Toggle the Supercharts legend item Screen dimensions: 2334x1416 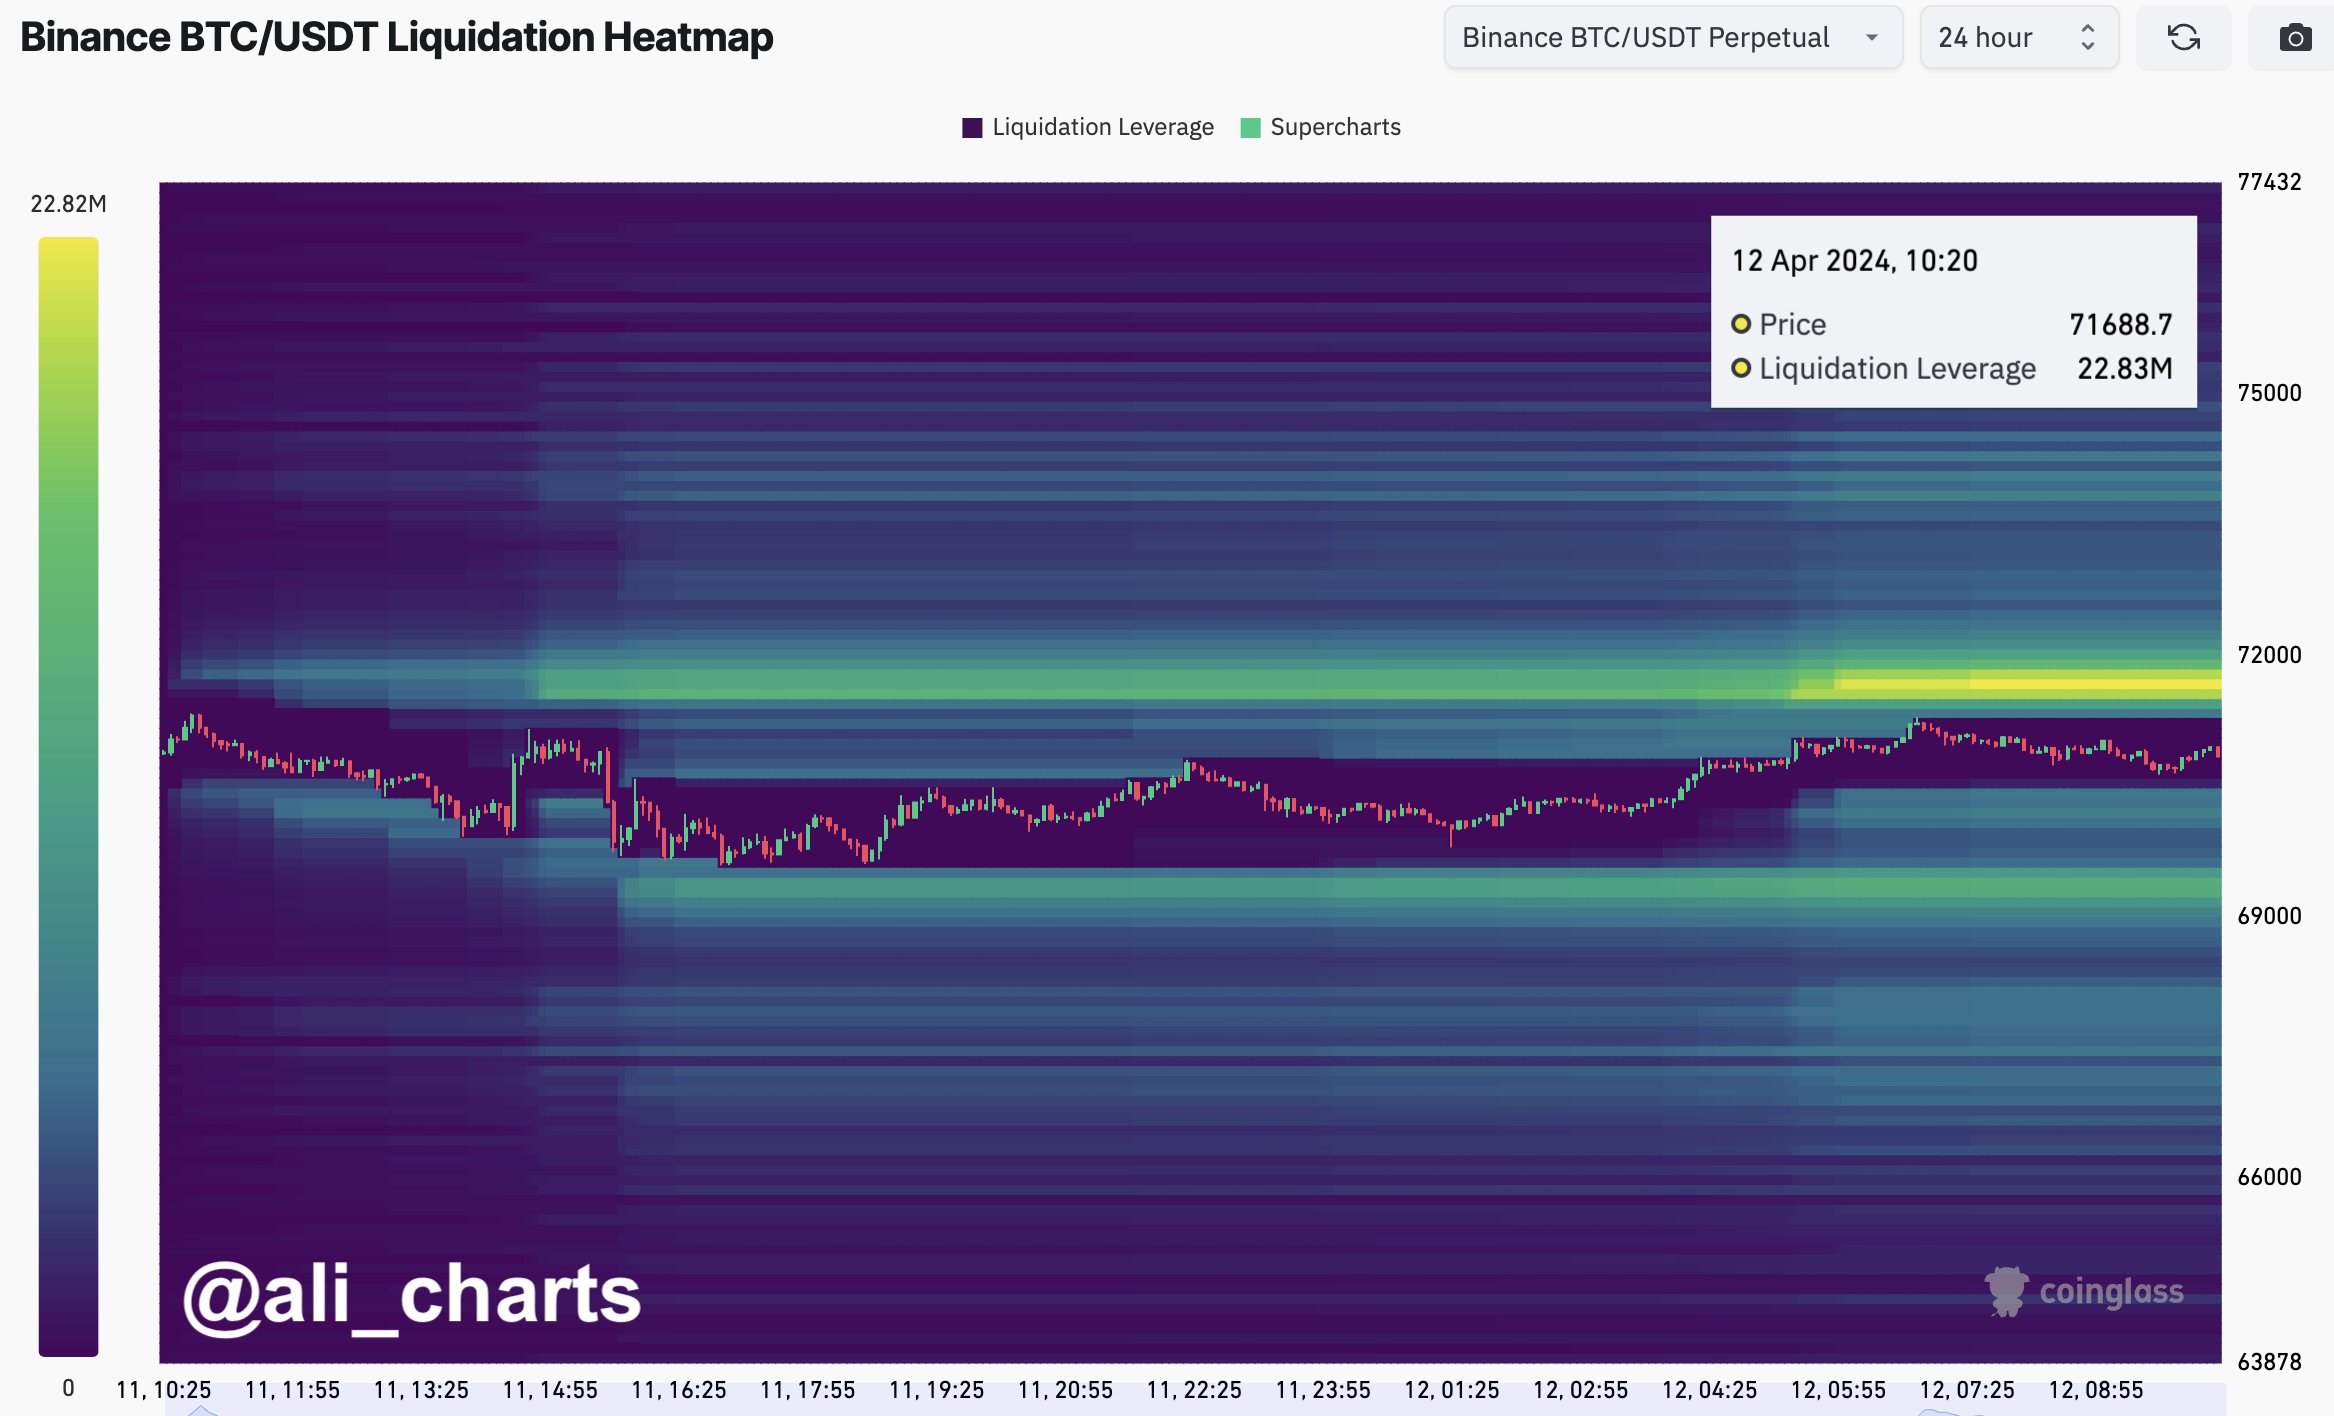point(1320,127)
